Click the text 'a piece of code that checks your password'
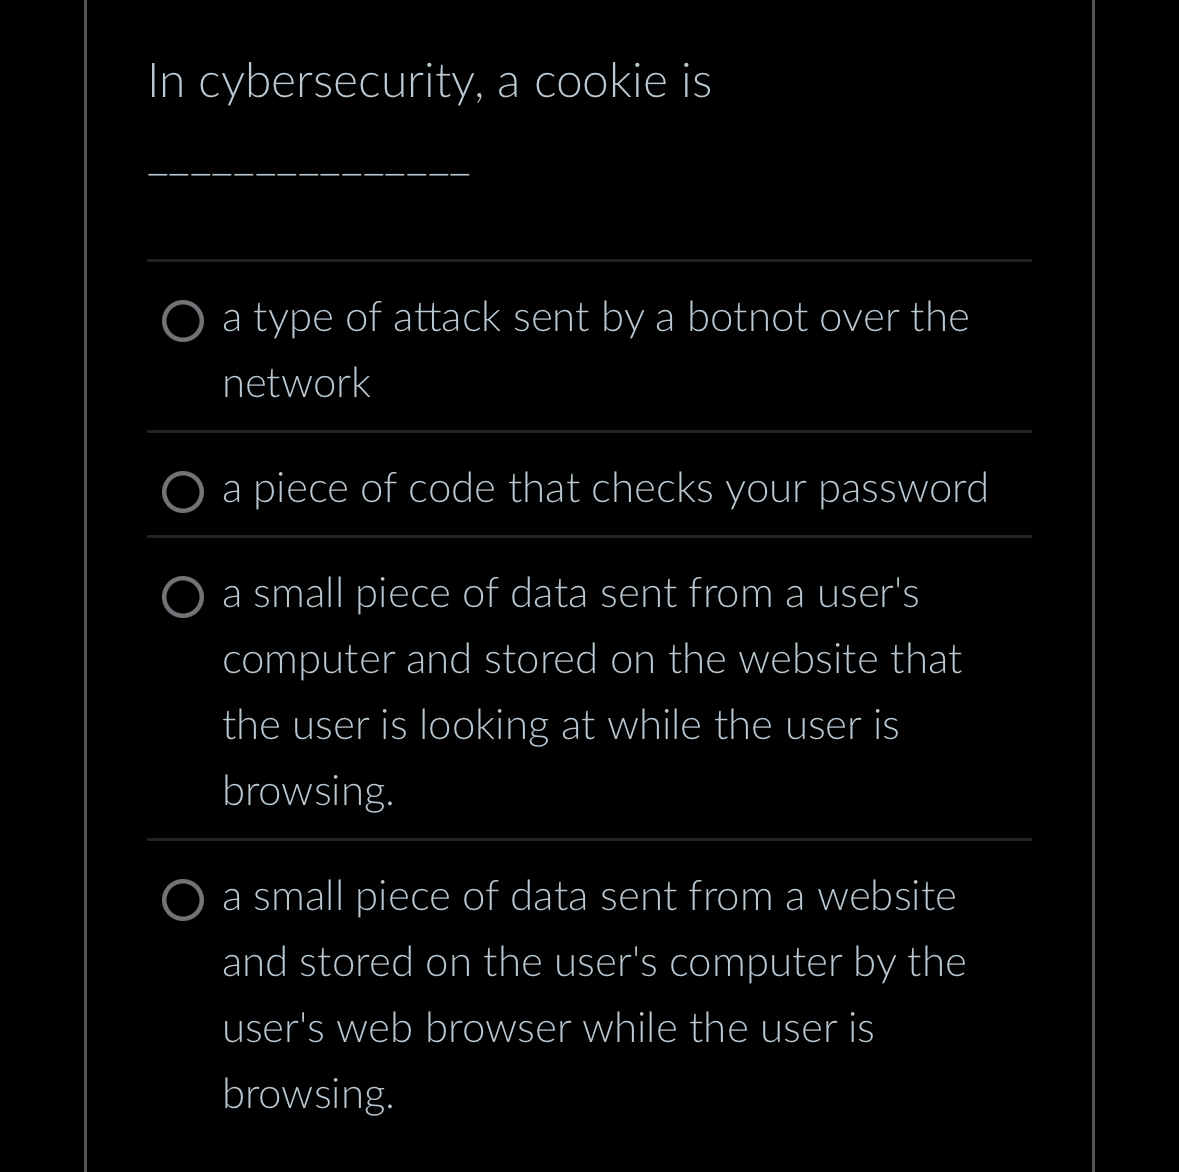Screen dimensions: 1179x1172 click(605, 489)
